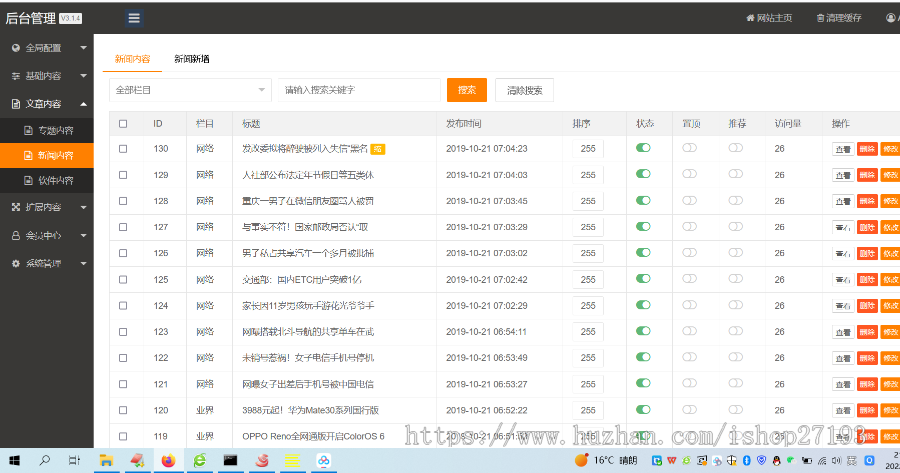This screenshot has height=473, width=900.
Task: Collapse 文章内容 via its up arrow
Action: tap(83, 104)
